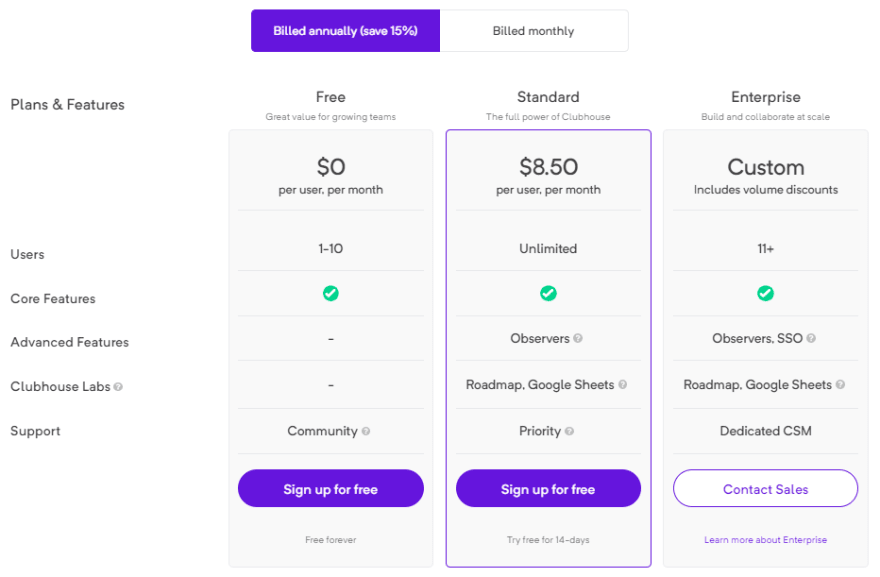This screenshot has width=880, height=577.
Task: Click the Contact Sales button
Action: (x=766, y=489)
